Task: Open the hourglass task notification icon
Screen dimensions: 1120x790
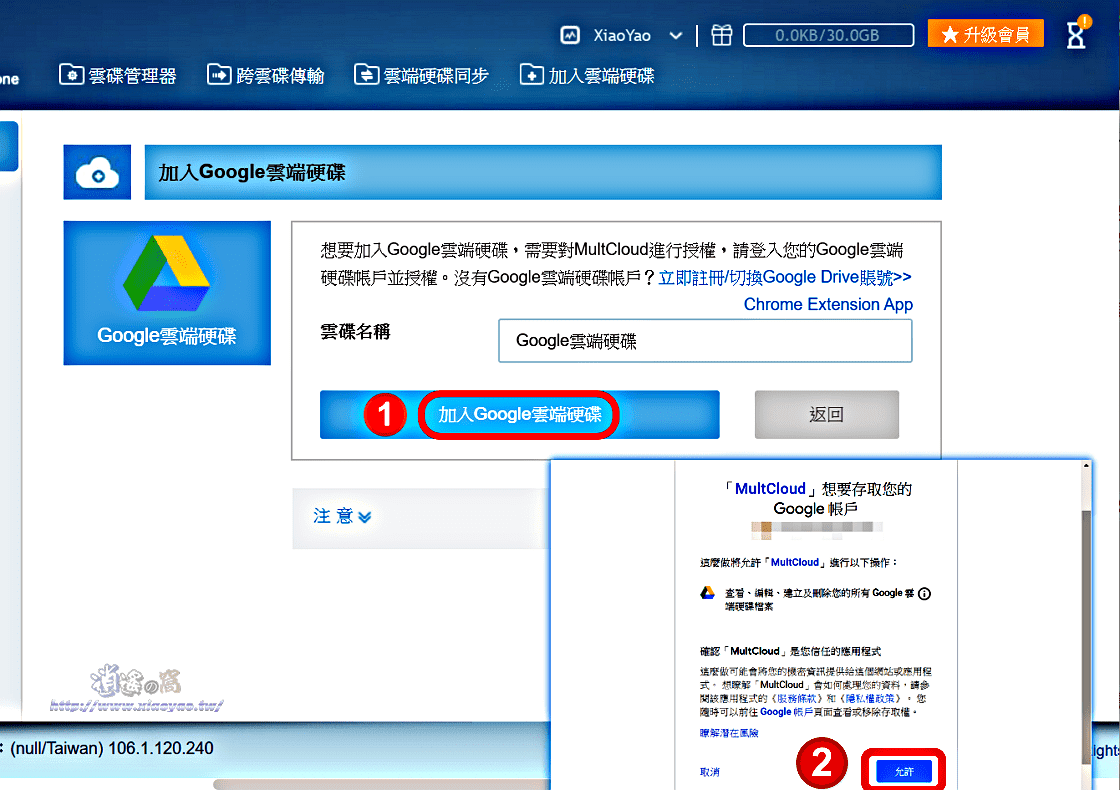Action: coord(1076,34)
